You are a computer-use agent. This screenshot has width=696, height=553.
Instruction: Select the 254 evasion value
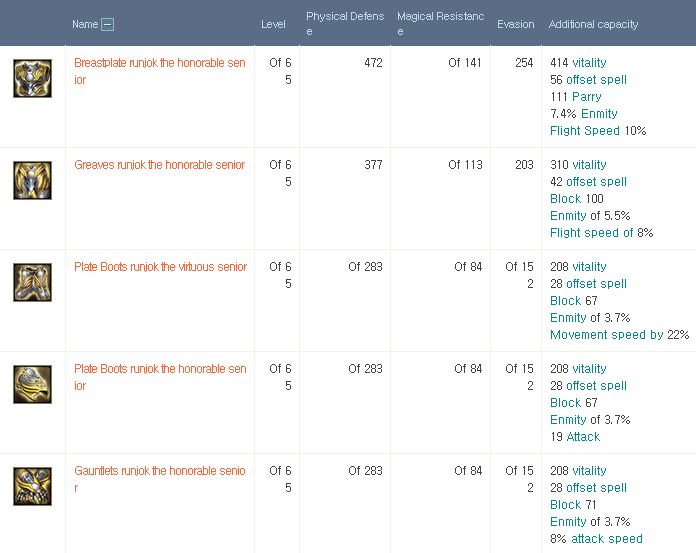(x=524, y=63)
